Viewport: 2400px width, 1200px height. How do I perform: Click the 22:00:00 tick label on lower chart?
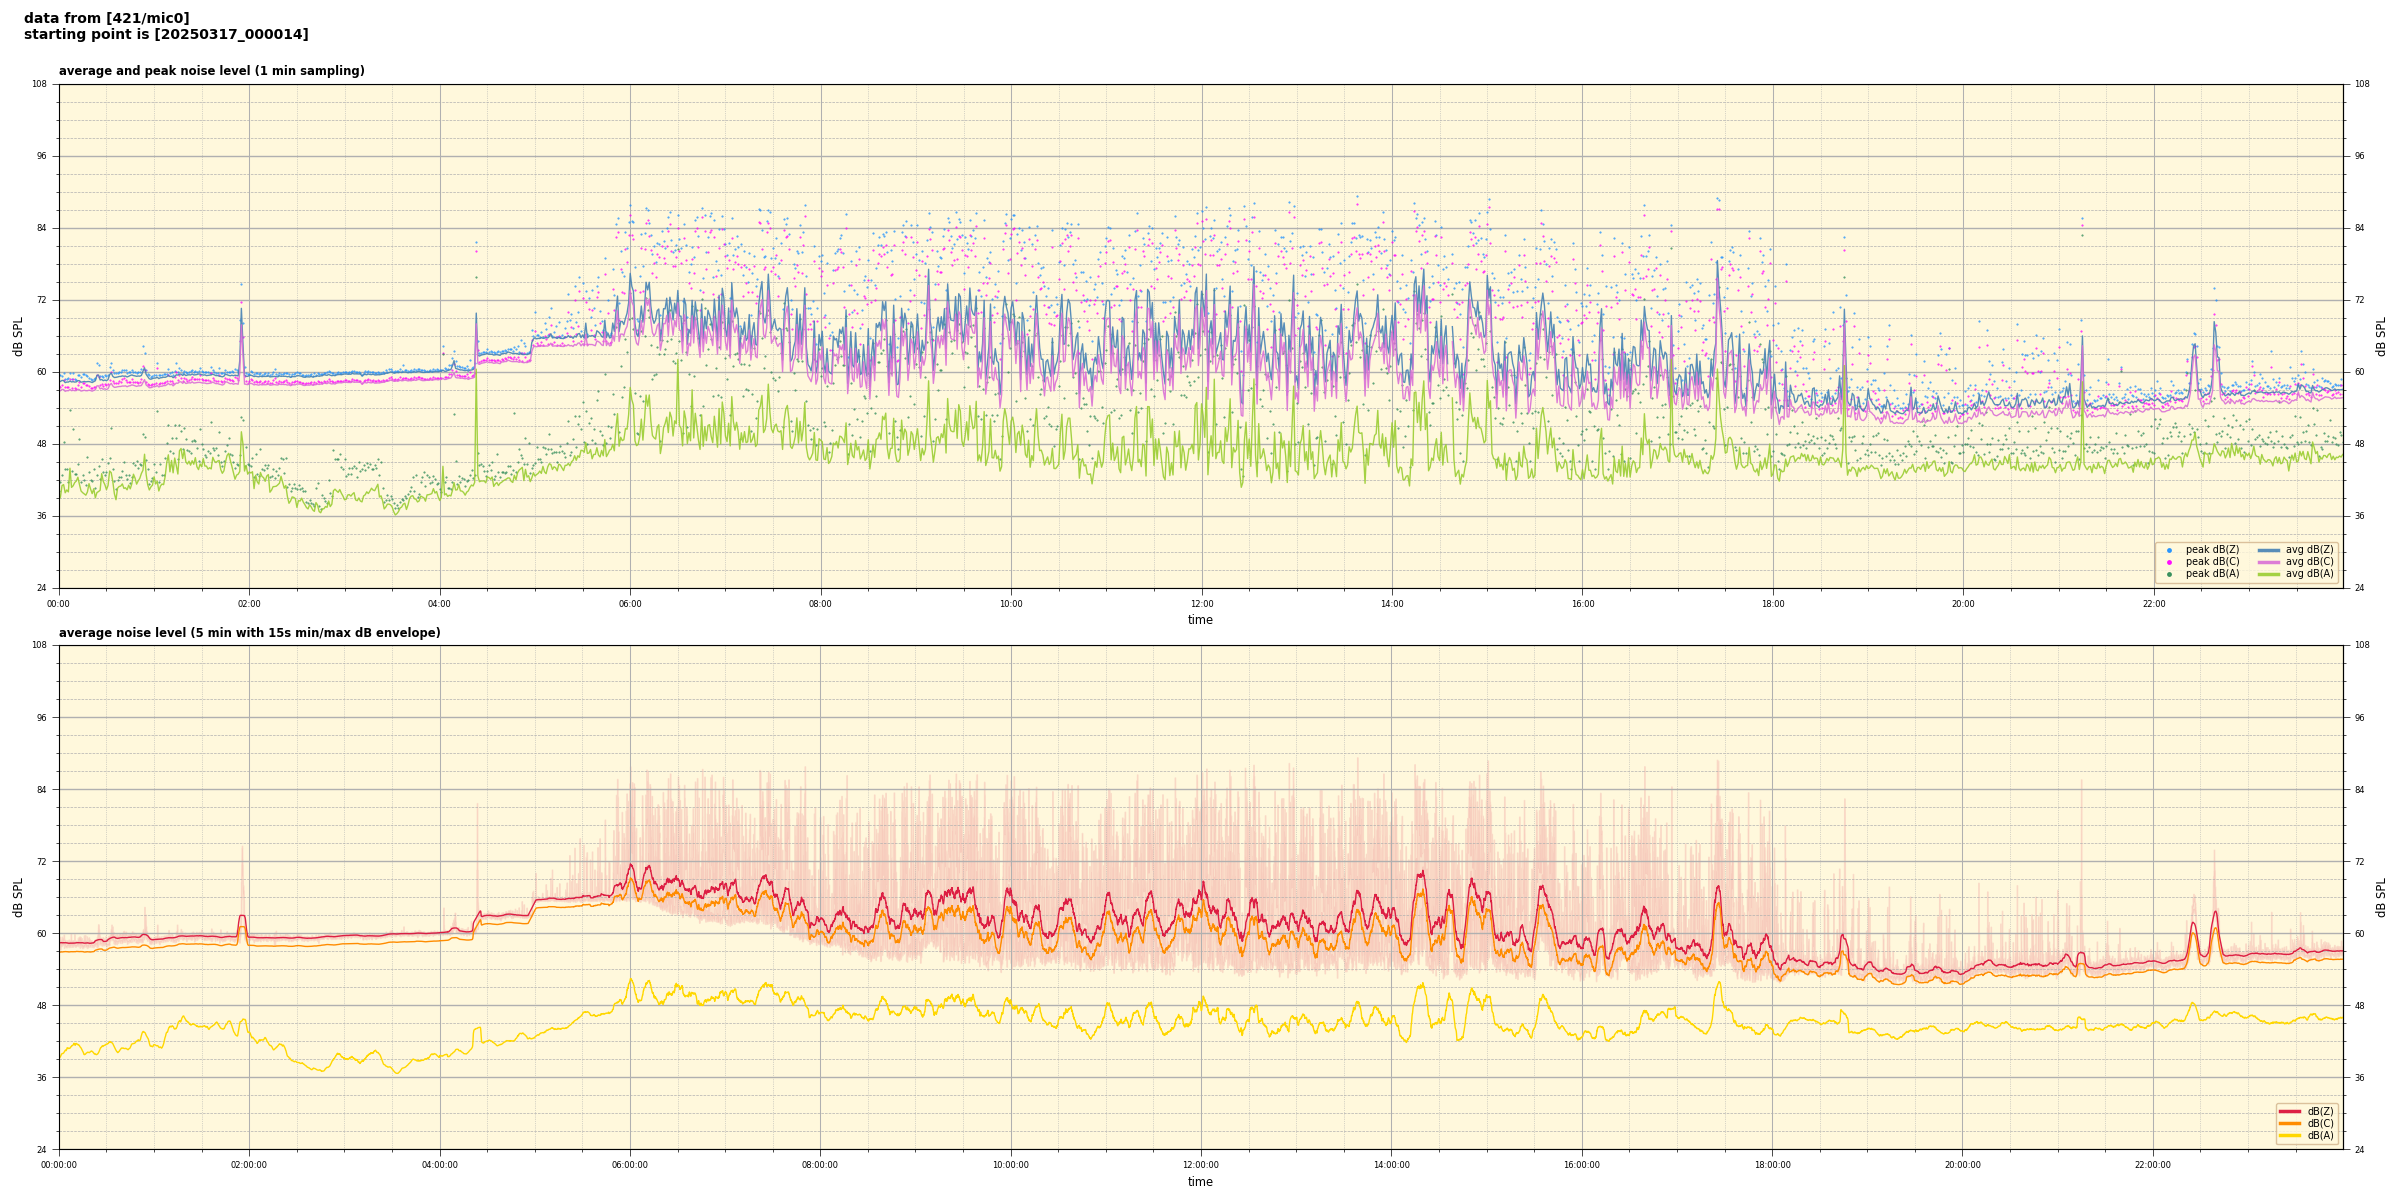tap(2153, 1165)
